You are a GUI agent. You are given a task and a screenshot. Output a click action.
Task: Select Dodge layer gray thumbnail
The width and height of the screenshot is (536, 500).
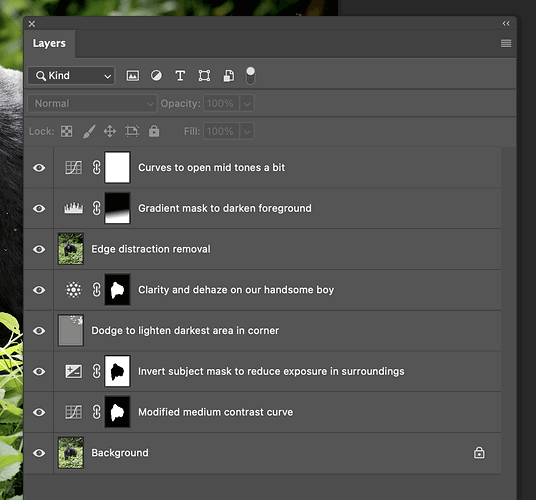click(71, 330)
